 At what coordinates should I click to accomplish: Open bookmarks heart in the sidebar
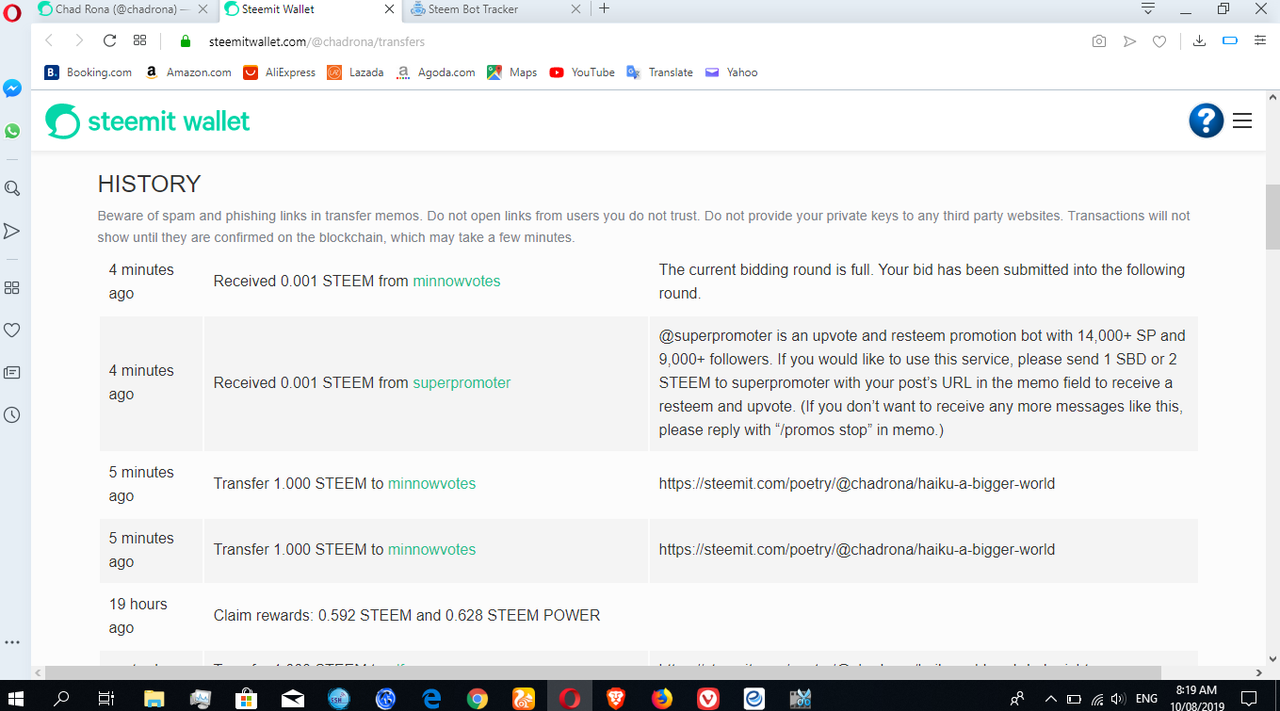pyautogui.click(x=12, y=330)
